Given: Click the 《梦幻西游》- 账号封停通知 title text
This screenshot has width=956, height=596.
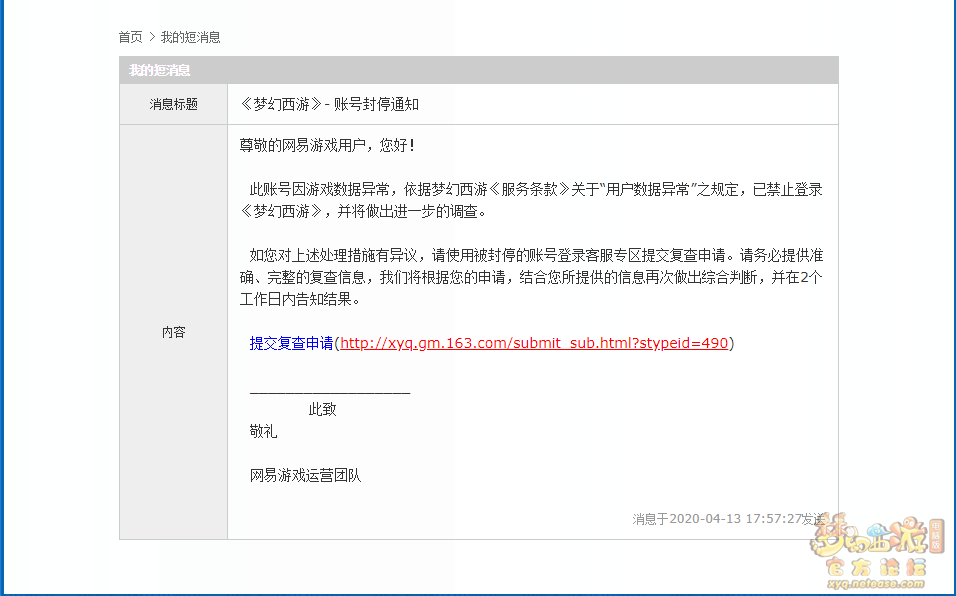Looking at the screenshot, I should point(329,104).
